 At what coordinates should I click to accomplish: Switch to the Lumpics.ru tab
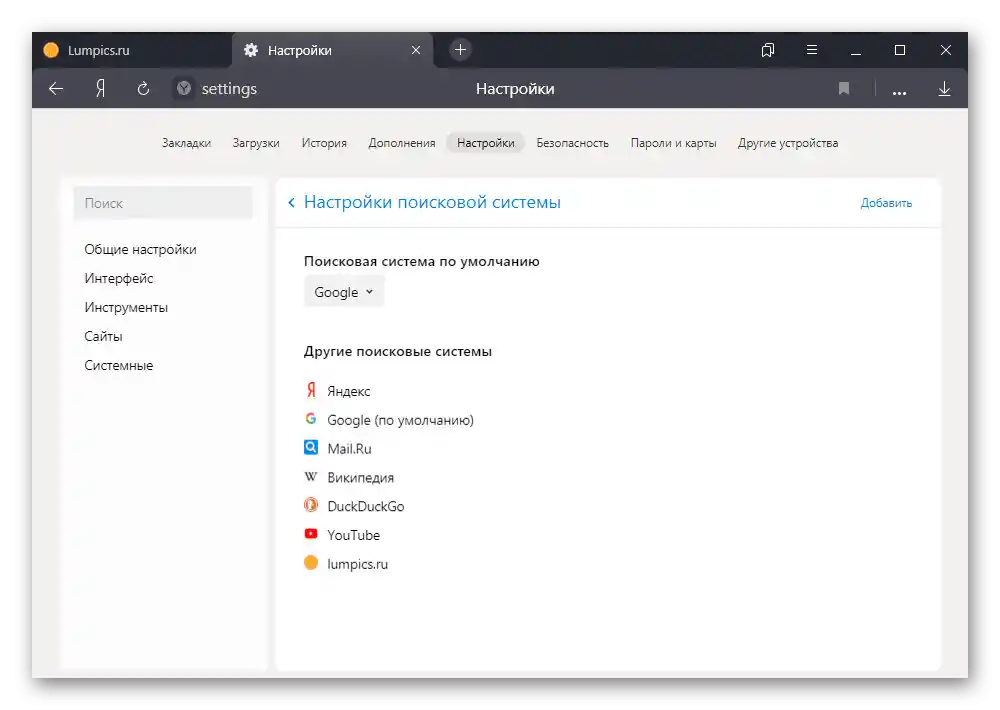coord(99,50)
